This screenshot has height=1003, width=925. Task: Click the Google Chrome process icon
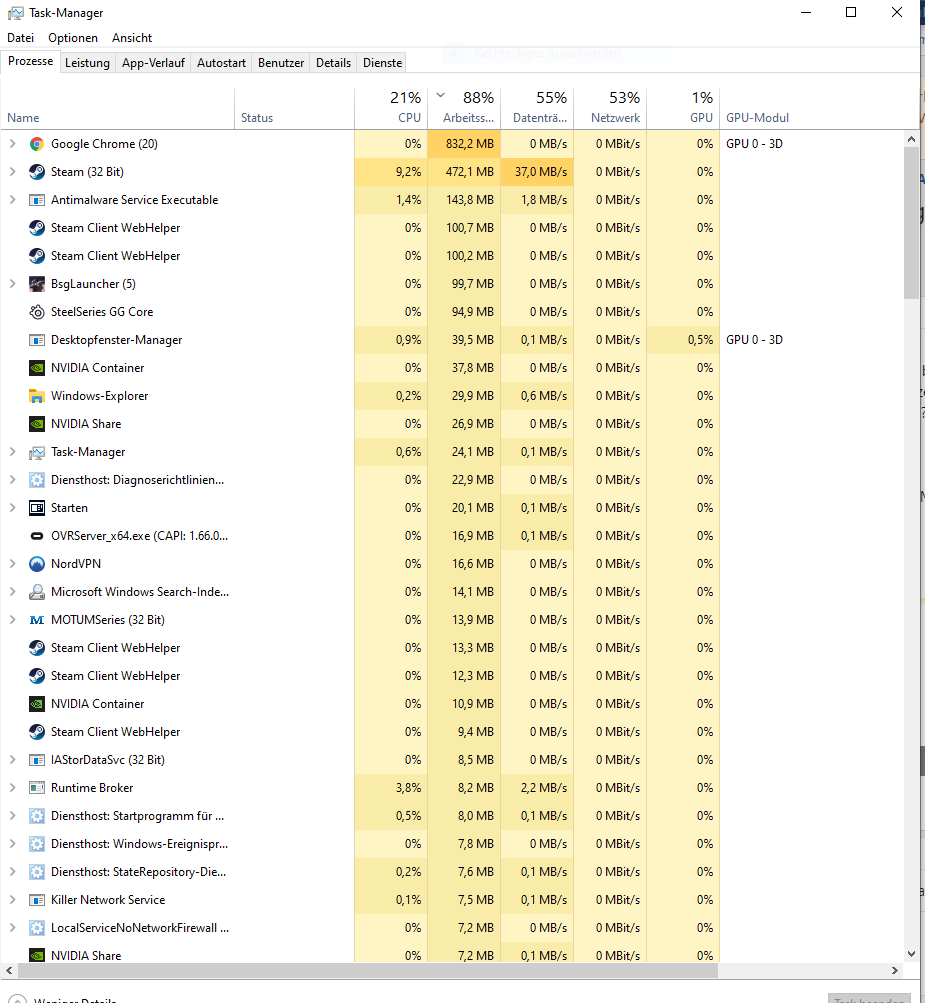[37, 144]
